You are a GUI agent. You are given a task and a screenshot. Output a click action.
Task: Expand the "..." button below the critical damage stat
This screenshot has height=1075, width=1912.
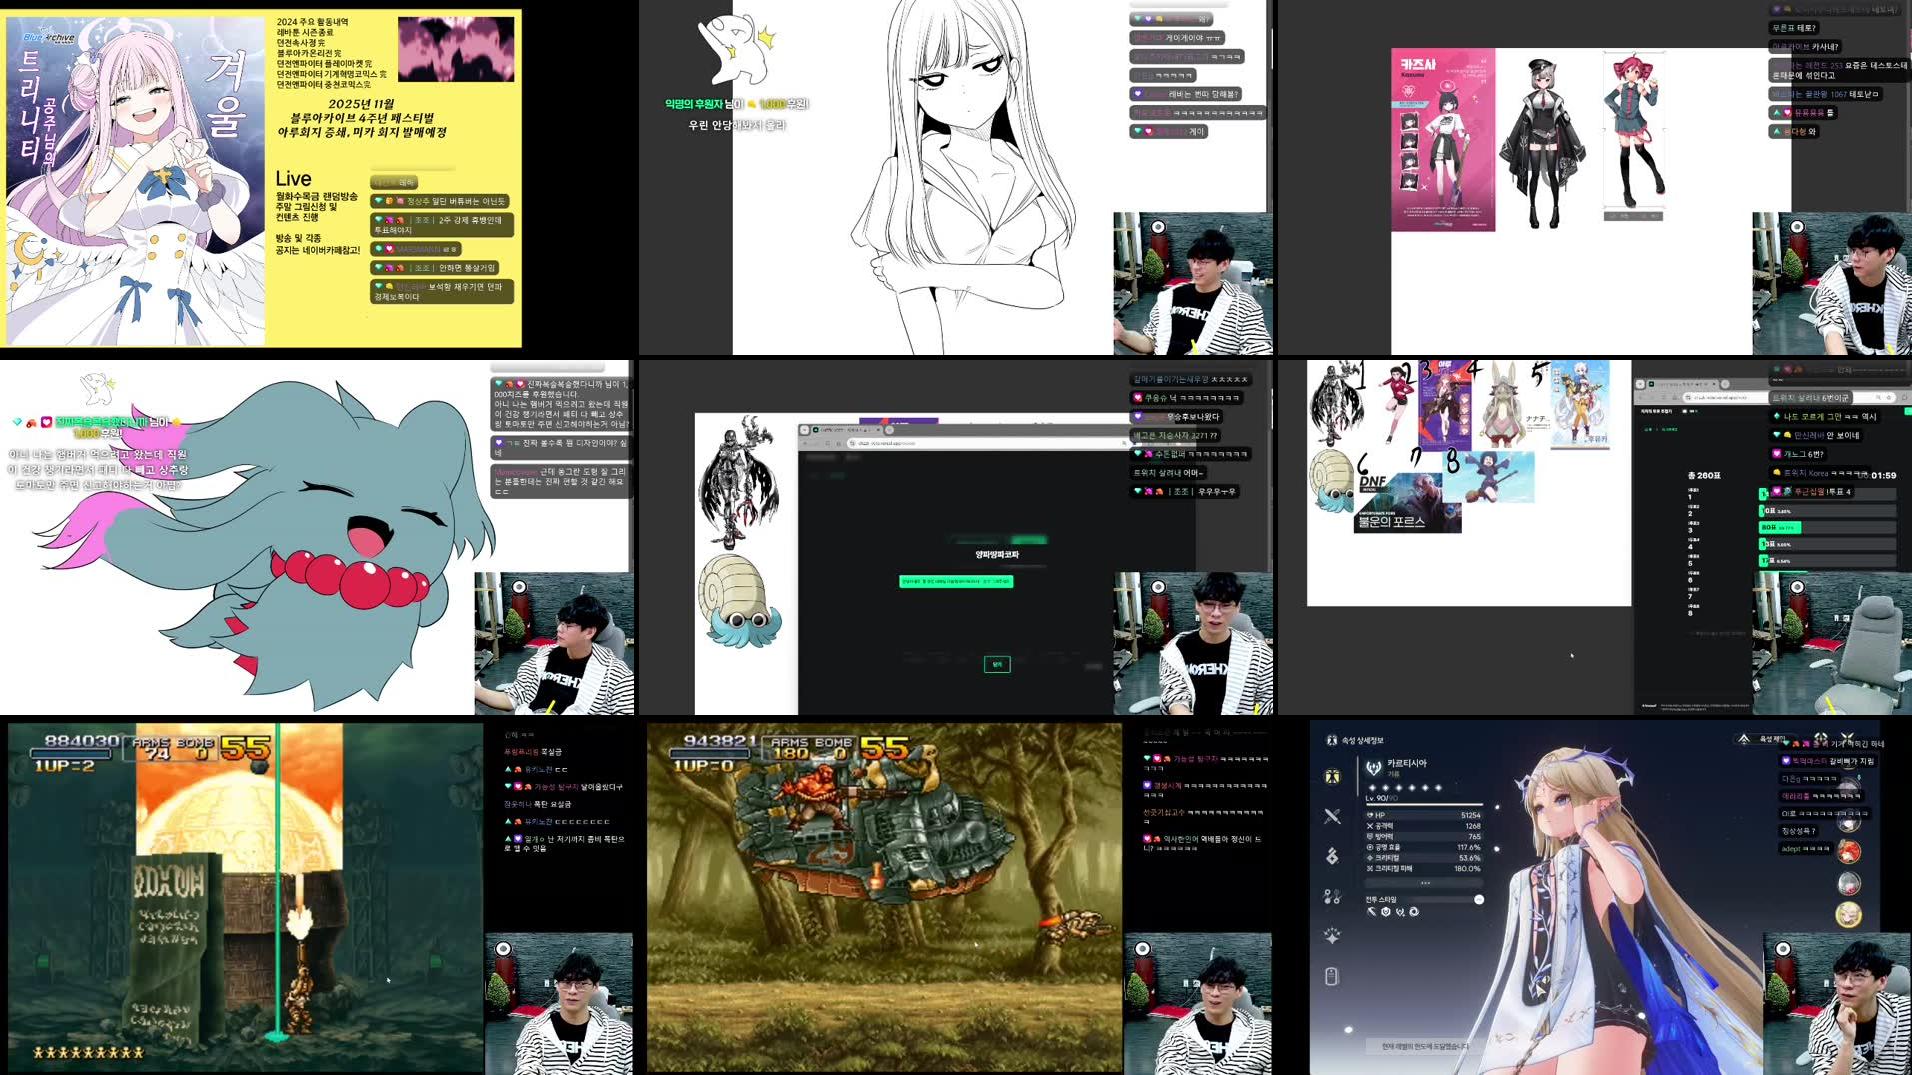click(x=1424, y=882)
